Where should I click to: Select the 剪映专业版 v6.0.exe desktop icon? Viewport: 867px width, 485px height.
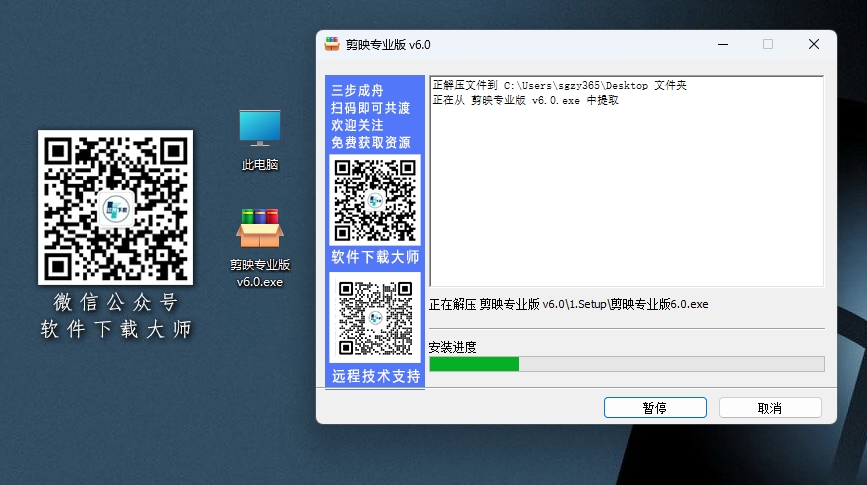point(260,248)
